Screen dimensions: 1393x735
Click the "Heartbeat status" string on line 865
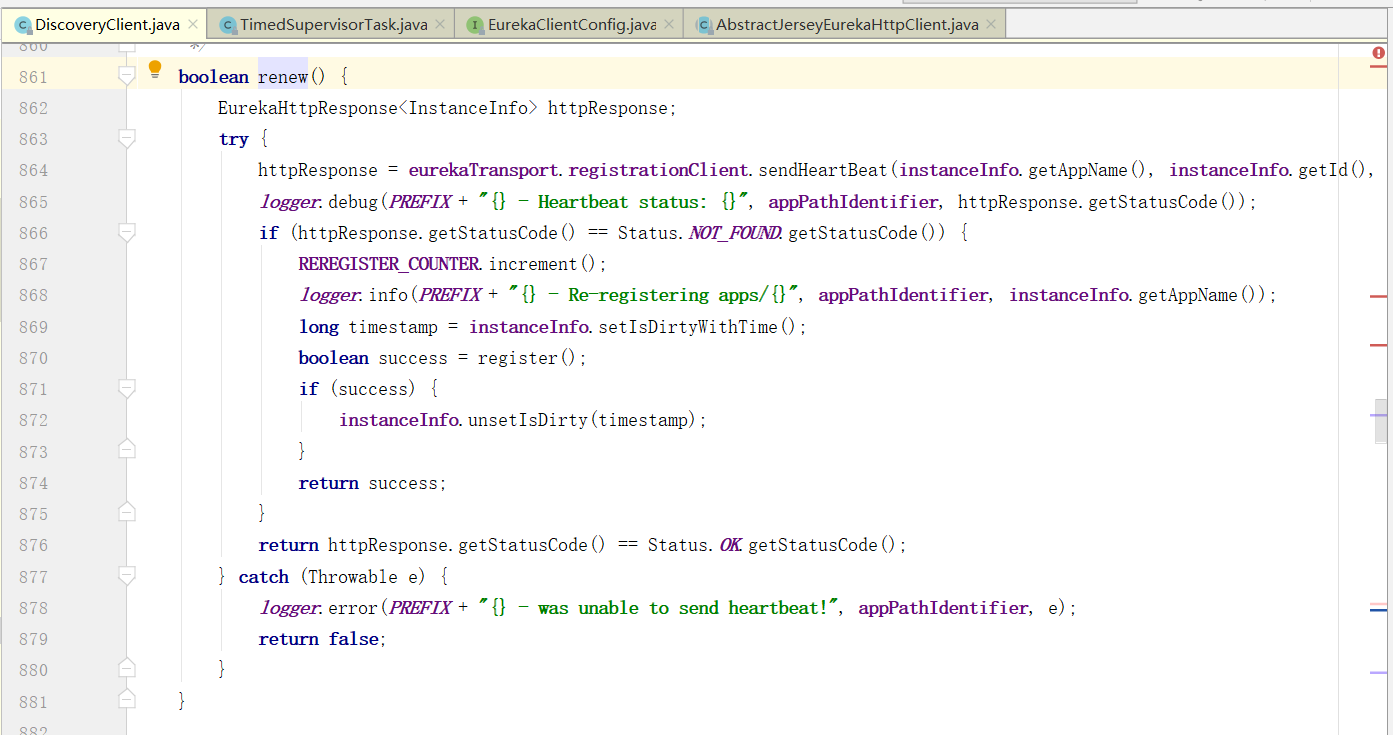614,202
